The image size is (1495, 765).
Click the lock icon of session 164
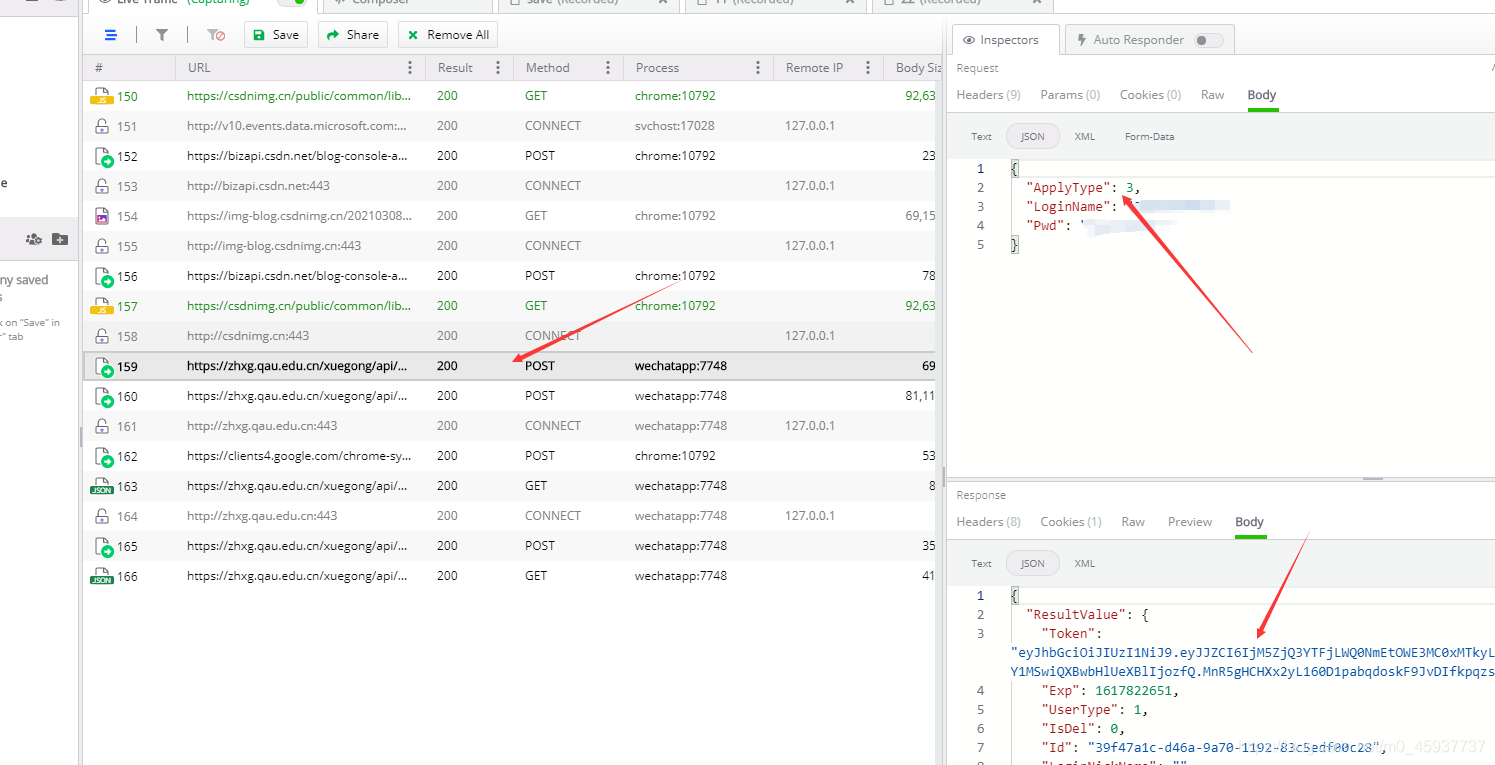coord(102,516)
